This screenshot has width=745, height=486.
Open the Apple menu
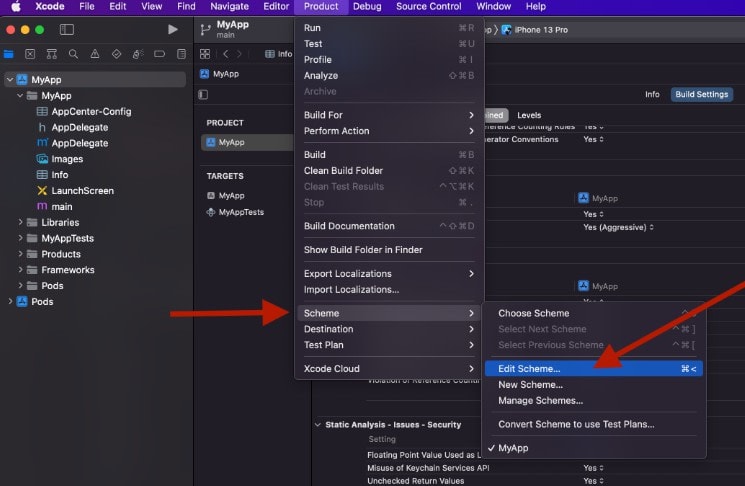tap(15, 6)
